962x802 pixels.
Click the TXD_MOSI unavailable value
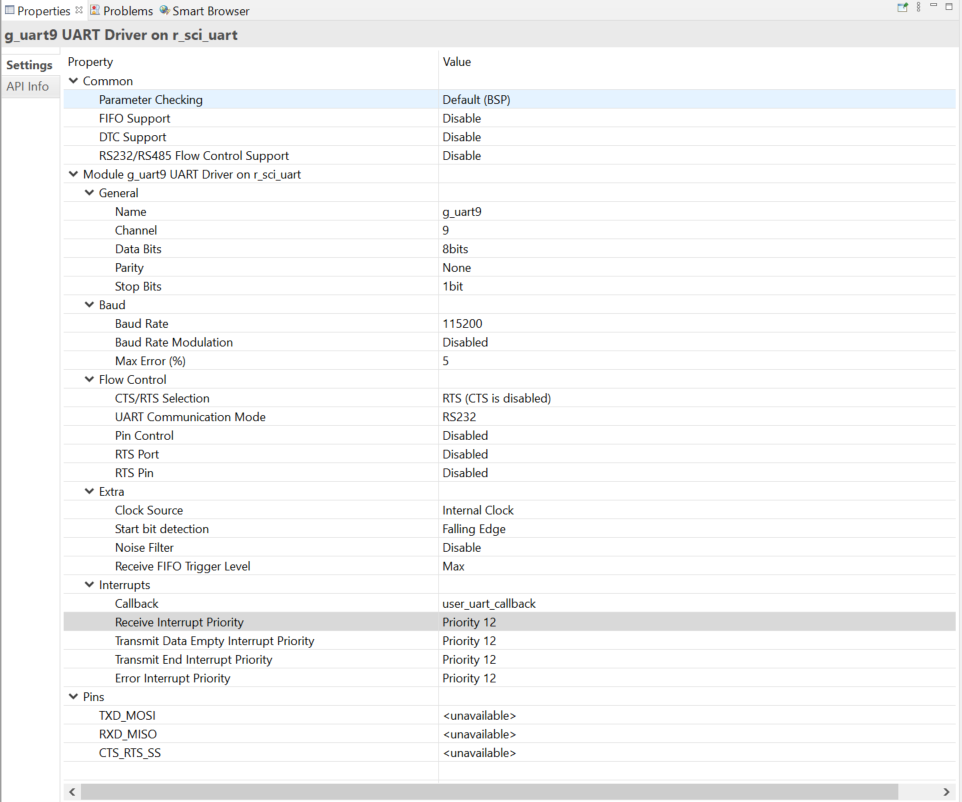(x=479, y=715)
